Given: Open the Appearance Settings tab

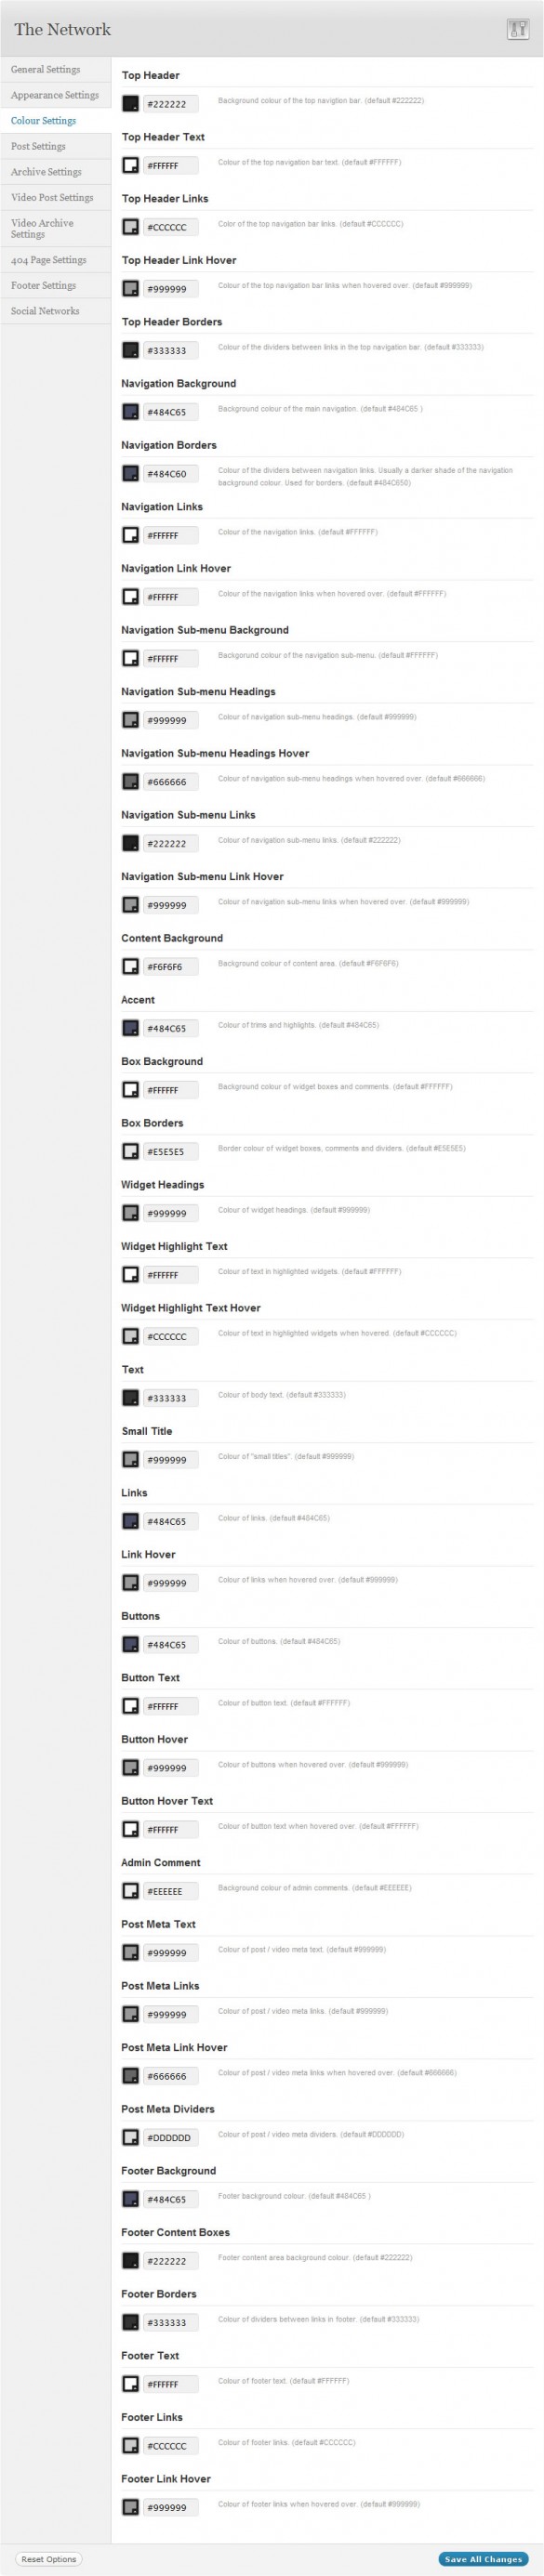Looking at the screenshot, I should pyautogui.click(x=55, y=95).
